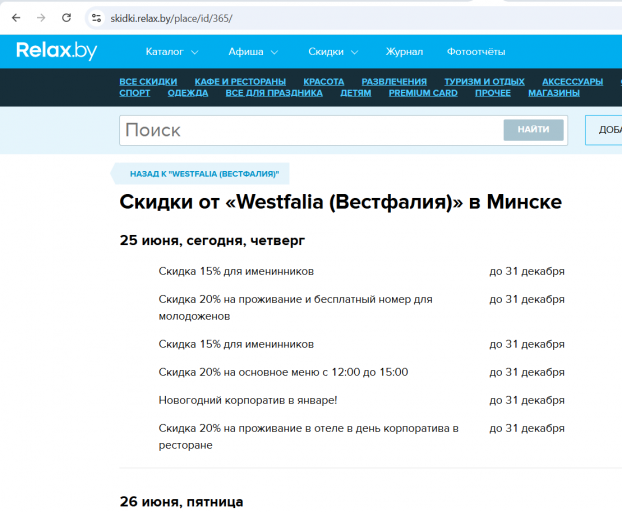
Task: Expand the Каталог dropdown menu
Action: [x=172, y=52]
